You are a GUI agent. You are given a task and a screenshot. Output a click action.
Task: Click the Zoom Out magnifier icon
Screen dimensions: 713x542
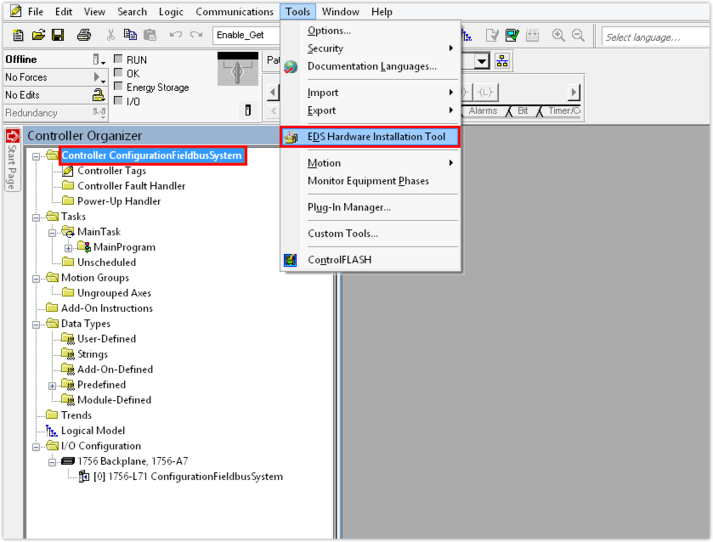point(578,36)
